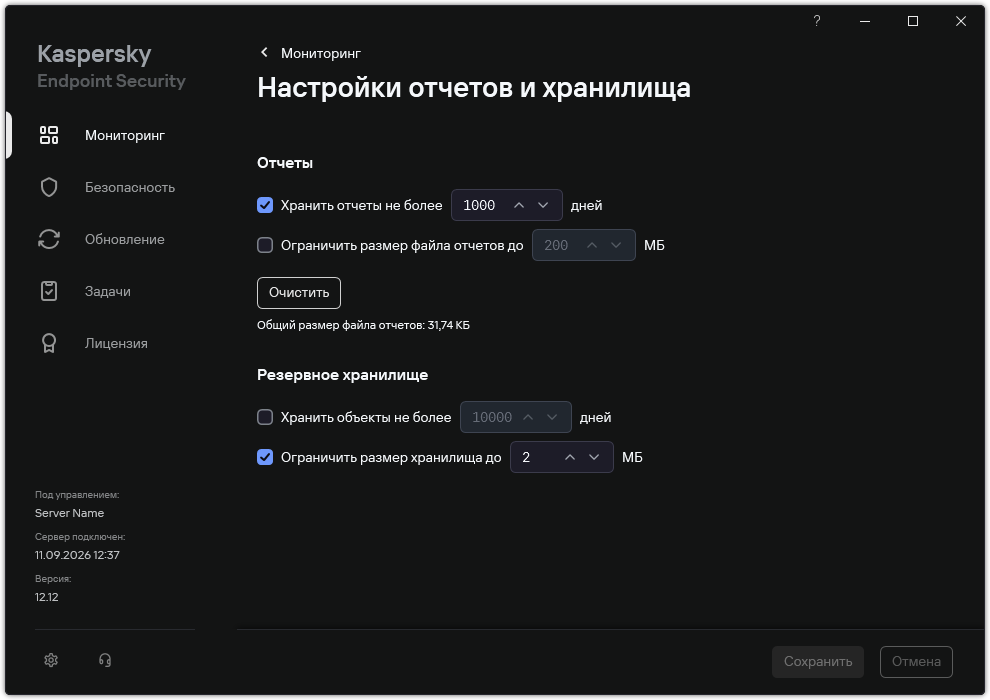Decrease report storage days with down arrow
The width and height of the screenshot is (990, 700).
543,205
